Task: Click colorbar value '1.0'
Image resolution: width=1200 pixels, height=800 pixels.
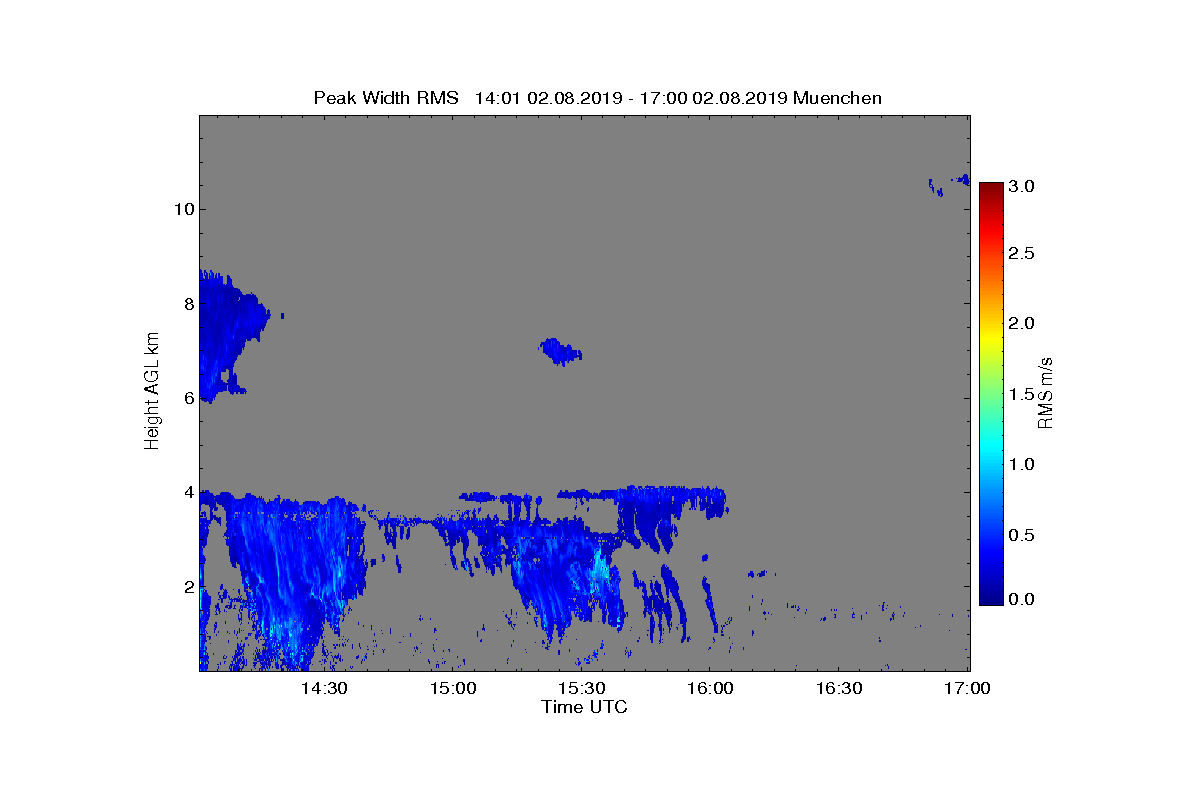Action: [1021, 465]
